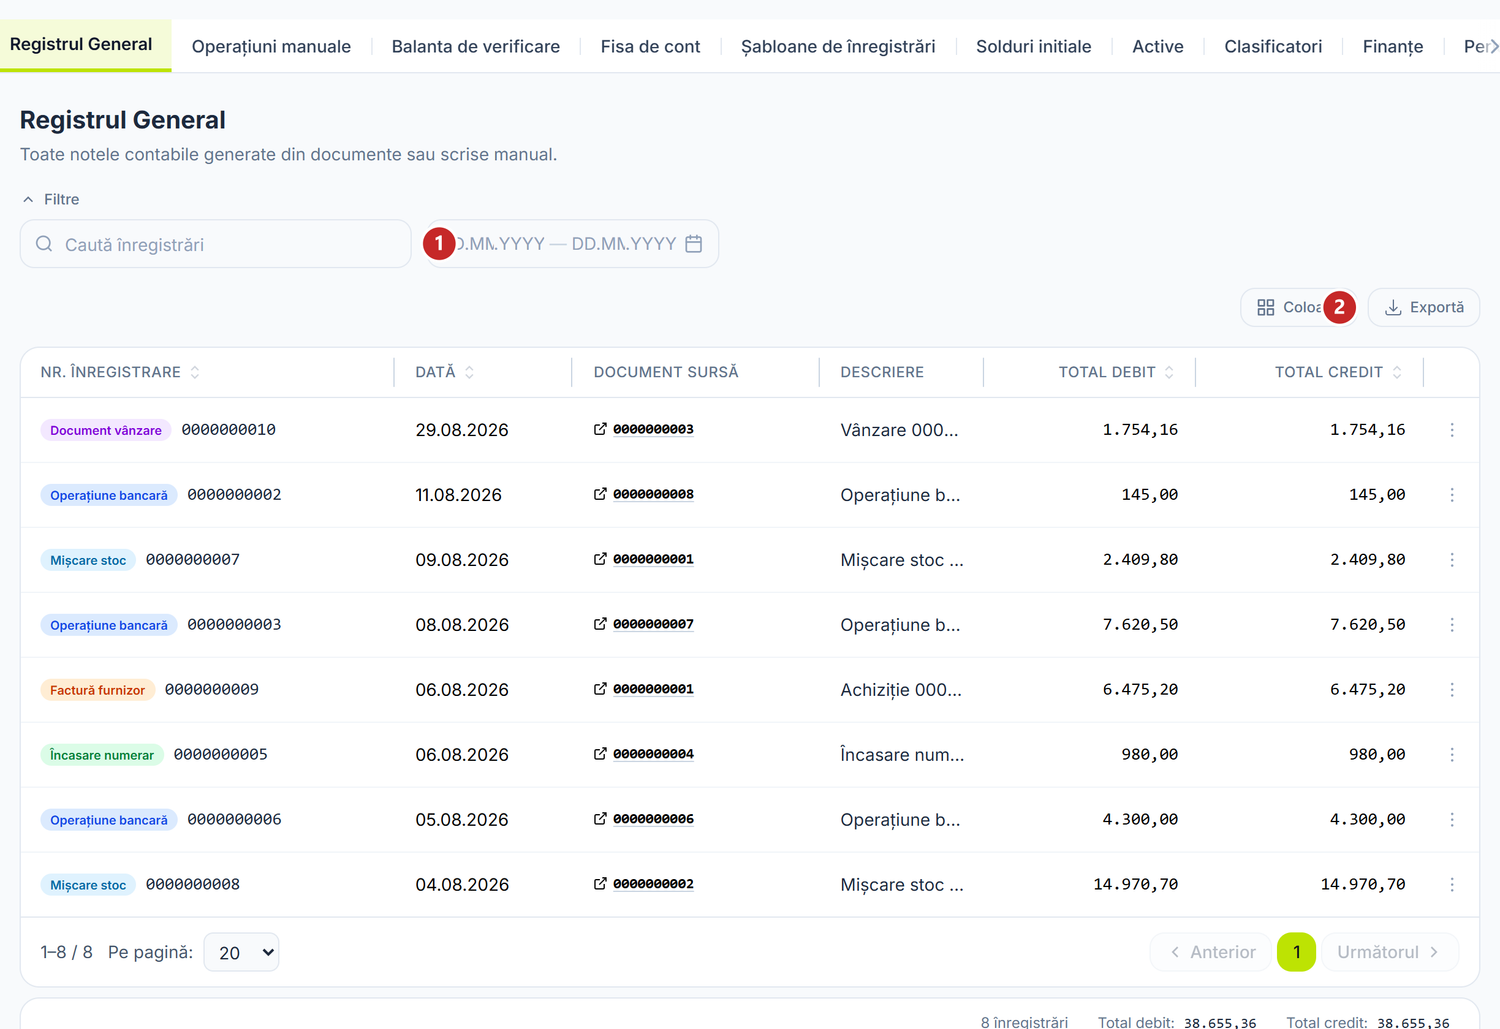
Task: Click the sort icon next to Dată
Action: coord(469,372)
